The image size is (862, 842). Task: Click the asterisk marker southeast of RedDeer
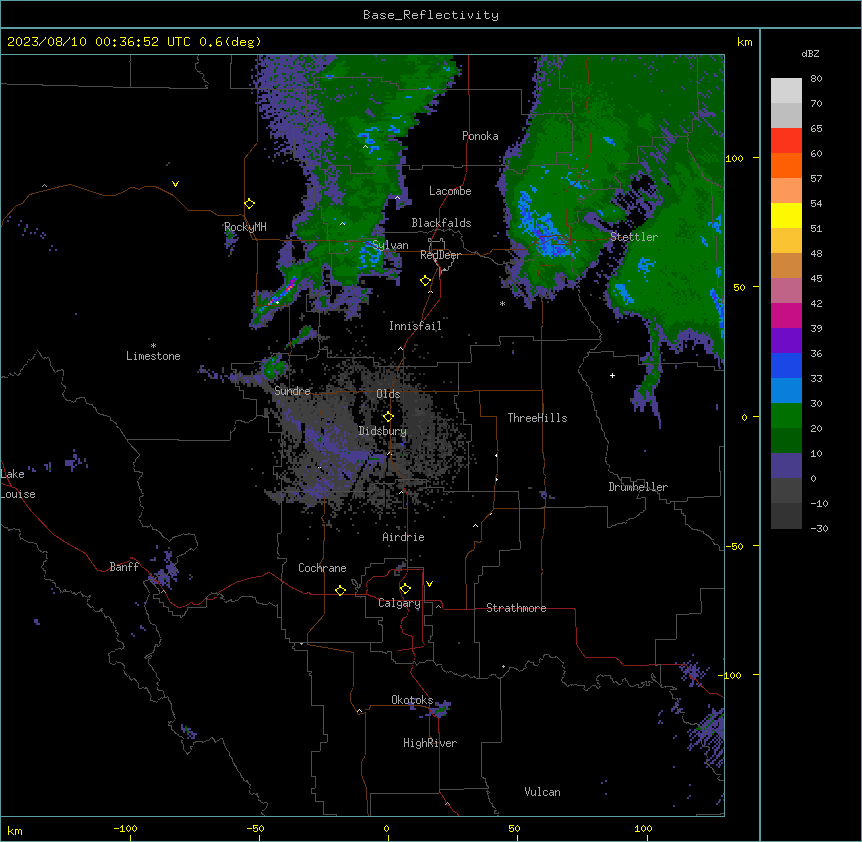(x=502, y=303)
